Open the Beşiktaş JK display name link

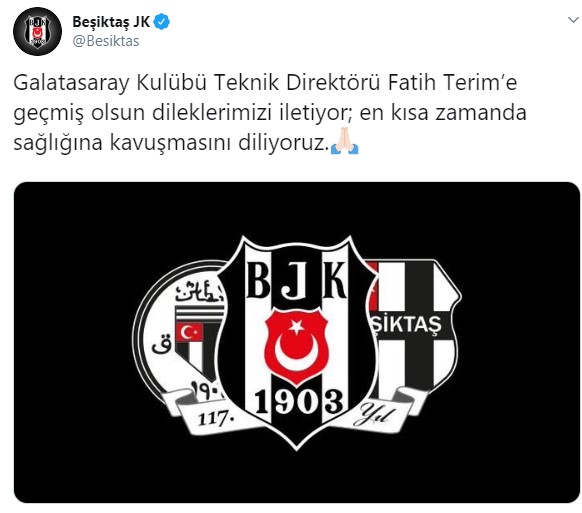(x=111, y=22)
